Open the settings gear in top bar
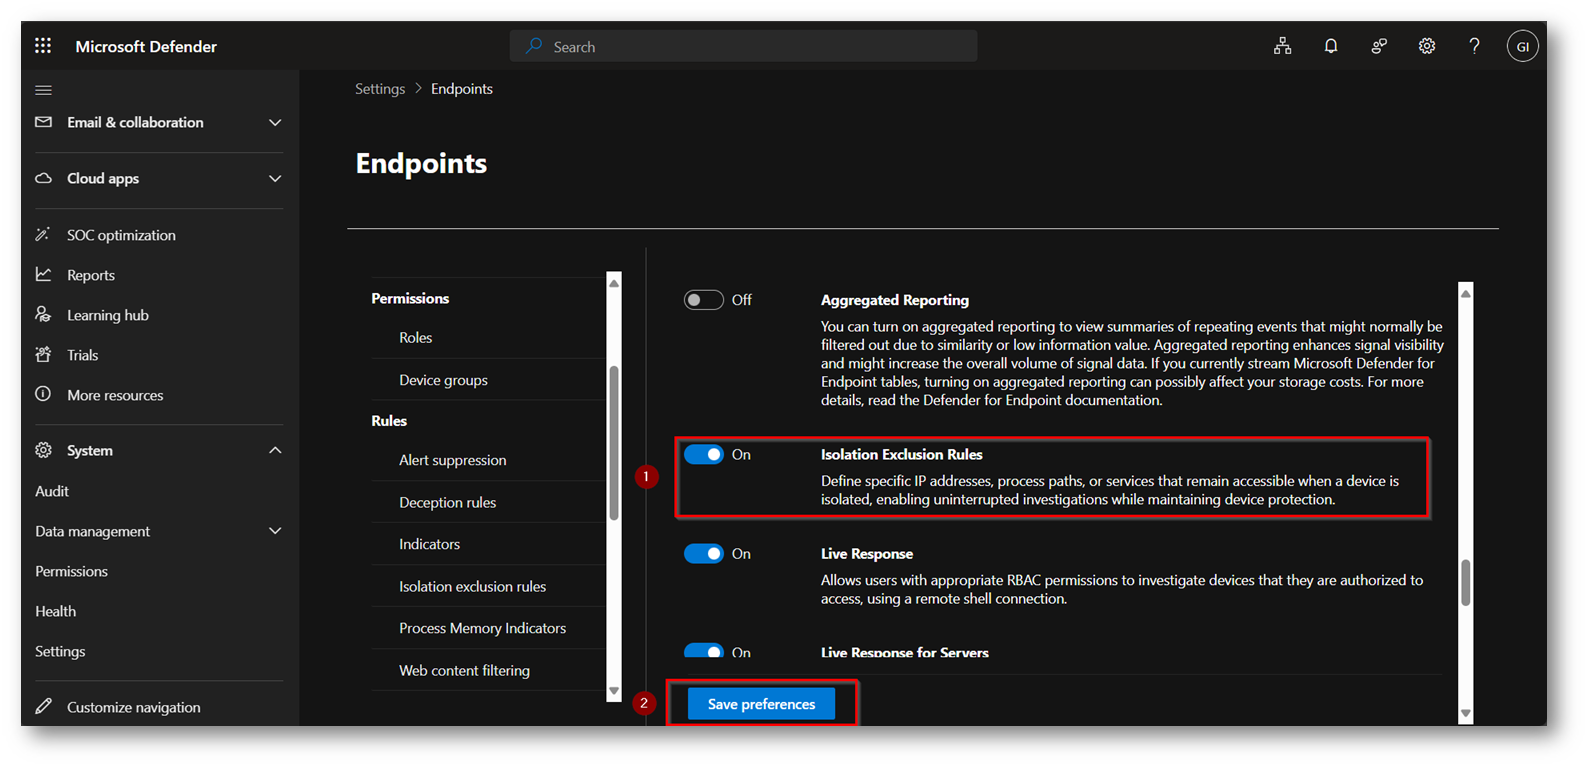The image size is (1589, 768). pyautogui.click(x=1427, y=46)
